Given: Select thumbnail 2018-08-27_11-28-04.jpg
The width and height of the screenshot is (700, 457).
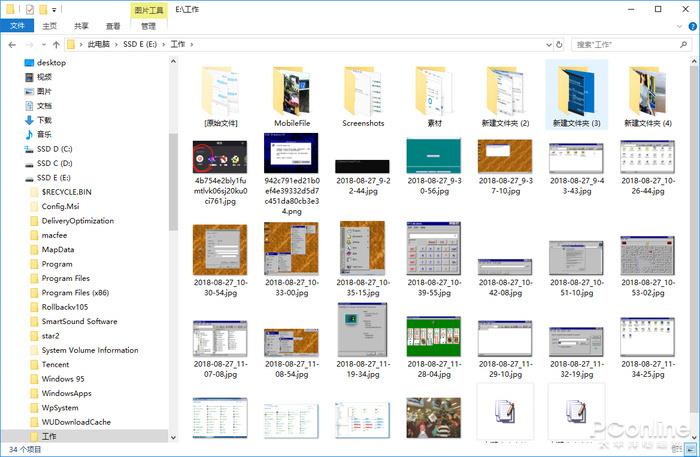Looking at the screenshot, I should (434, 343).
